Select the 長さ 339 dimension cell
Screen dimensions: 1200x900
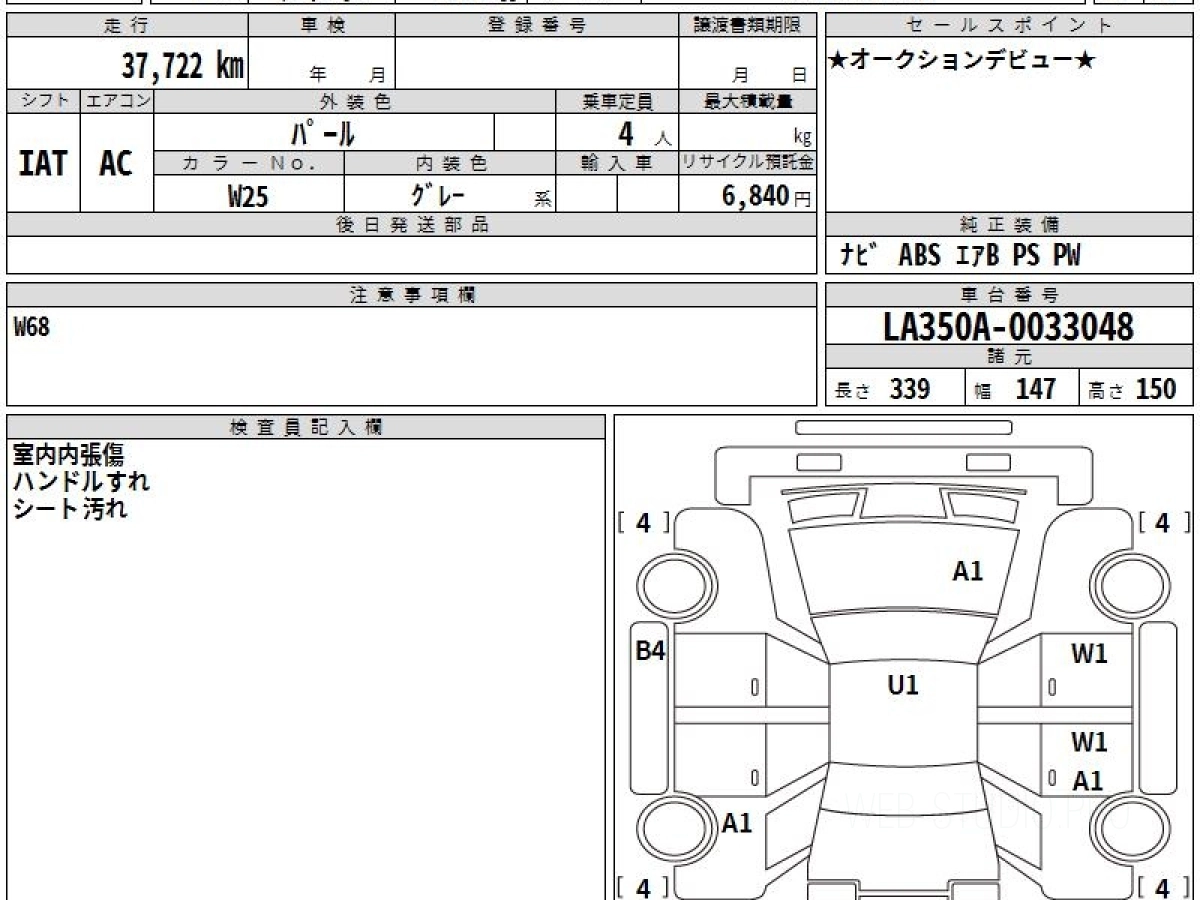tap(895, 389)
